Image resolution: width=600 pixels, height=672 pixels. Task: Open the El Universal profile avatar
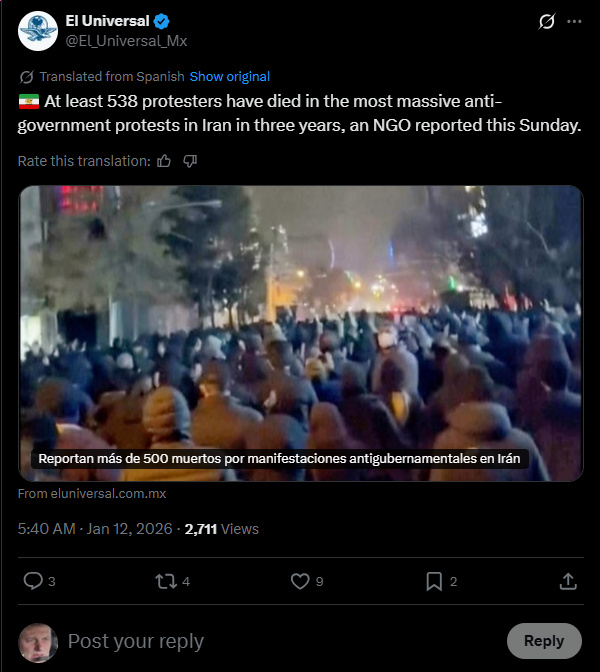38,31
